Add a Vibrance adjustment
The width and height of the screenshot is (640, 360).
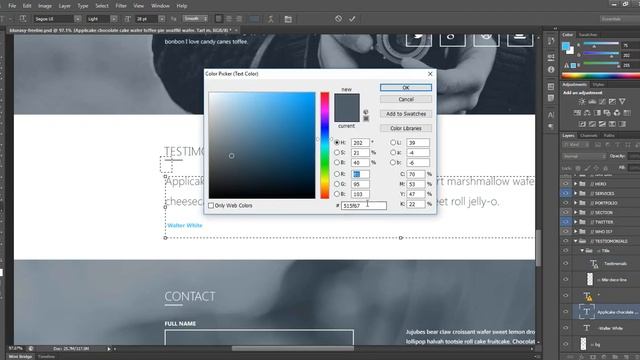(x=622, y=101)
